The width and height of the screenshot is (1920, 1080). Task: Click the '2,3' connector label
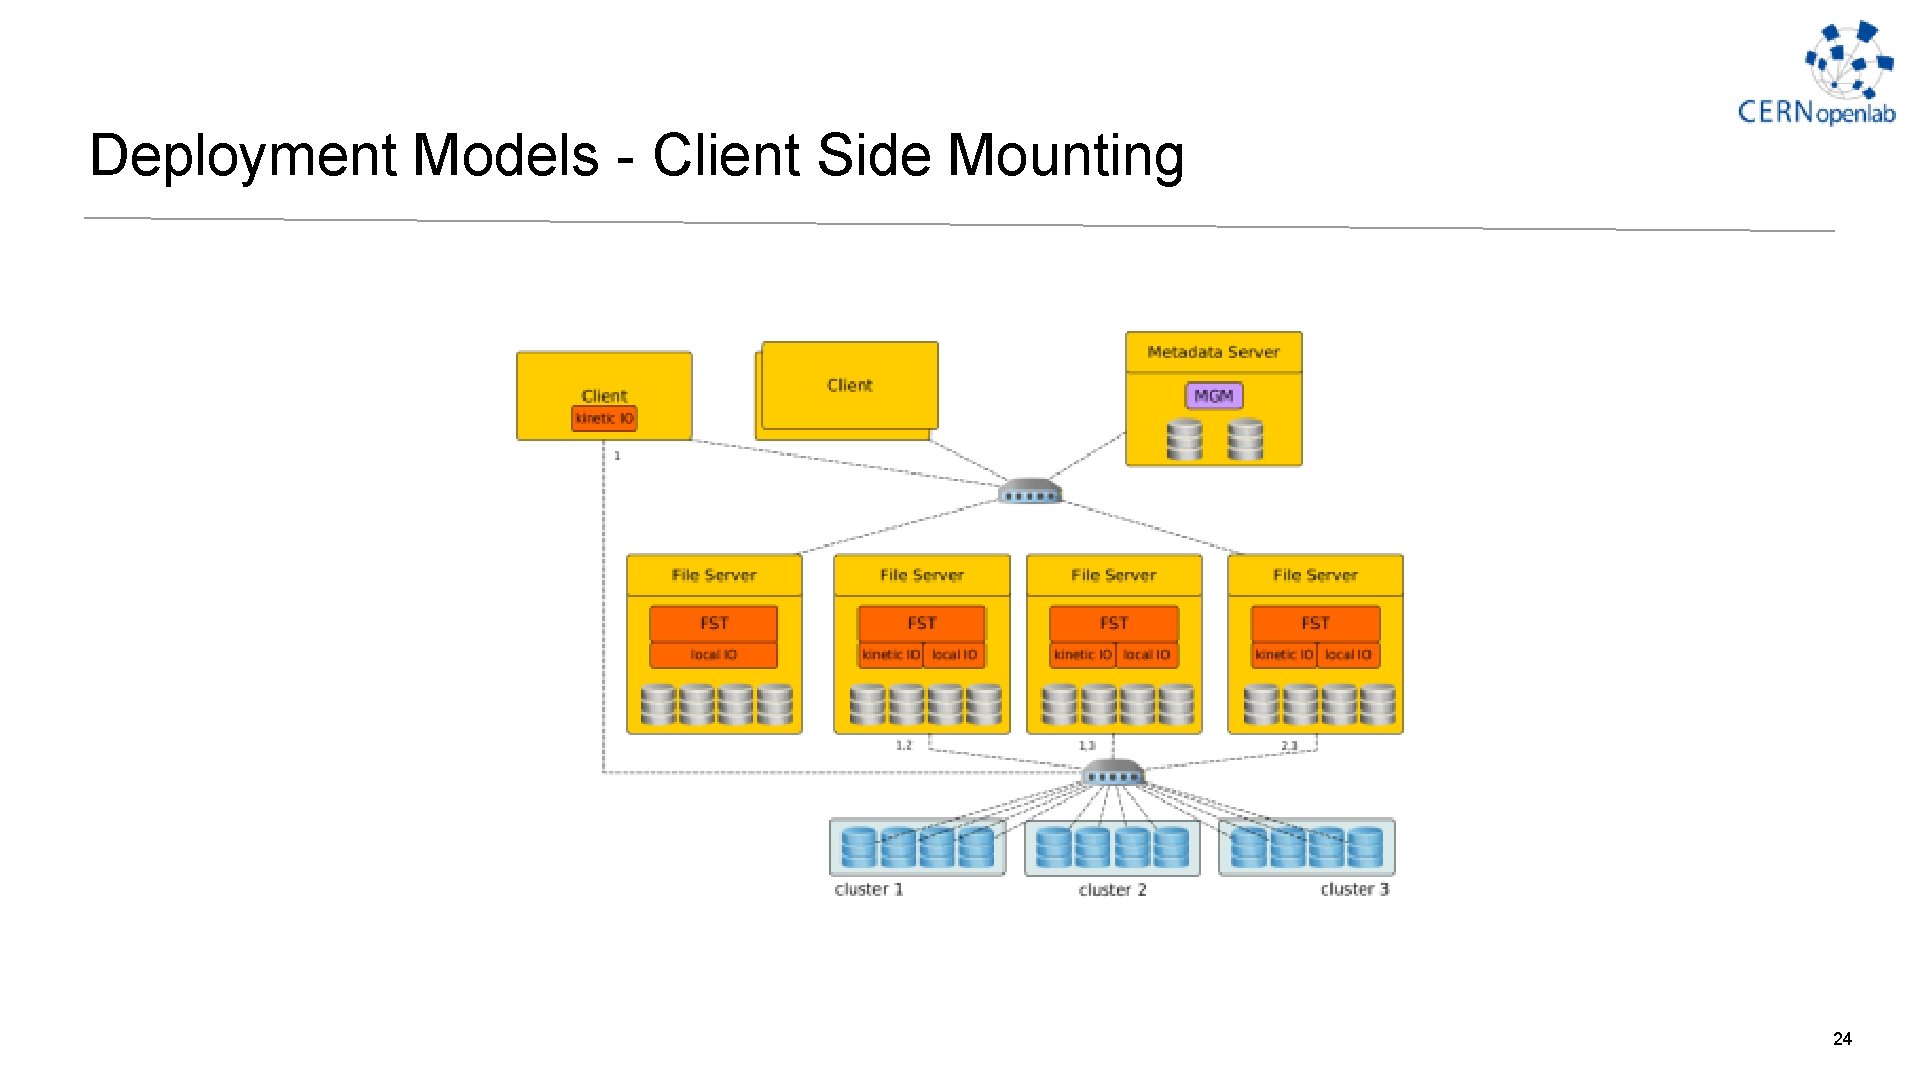coord(1289,746)
